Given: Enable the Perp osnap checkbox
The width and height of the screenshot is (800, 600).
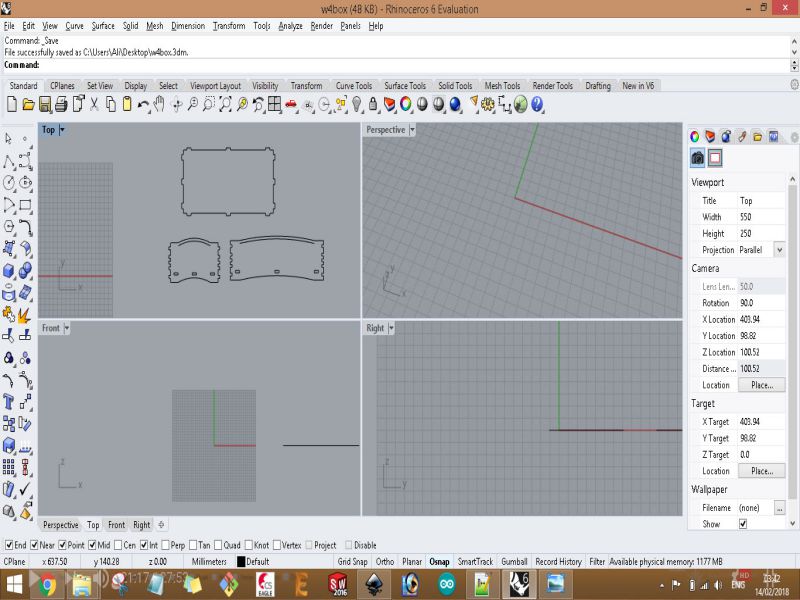Looking at the screenshot, I should click(165, 545).
